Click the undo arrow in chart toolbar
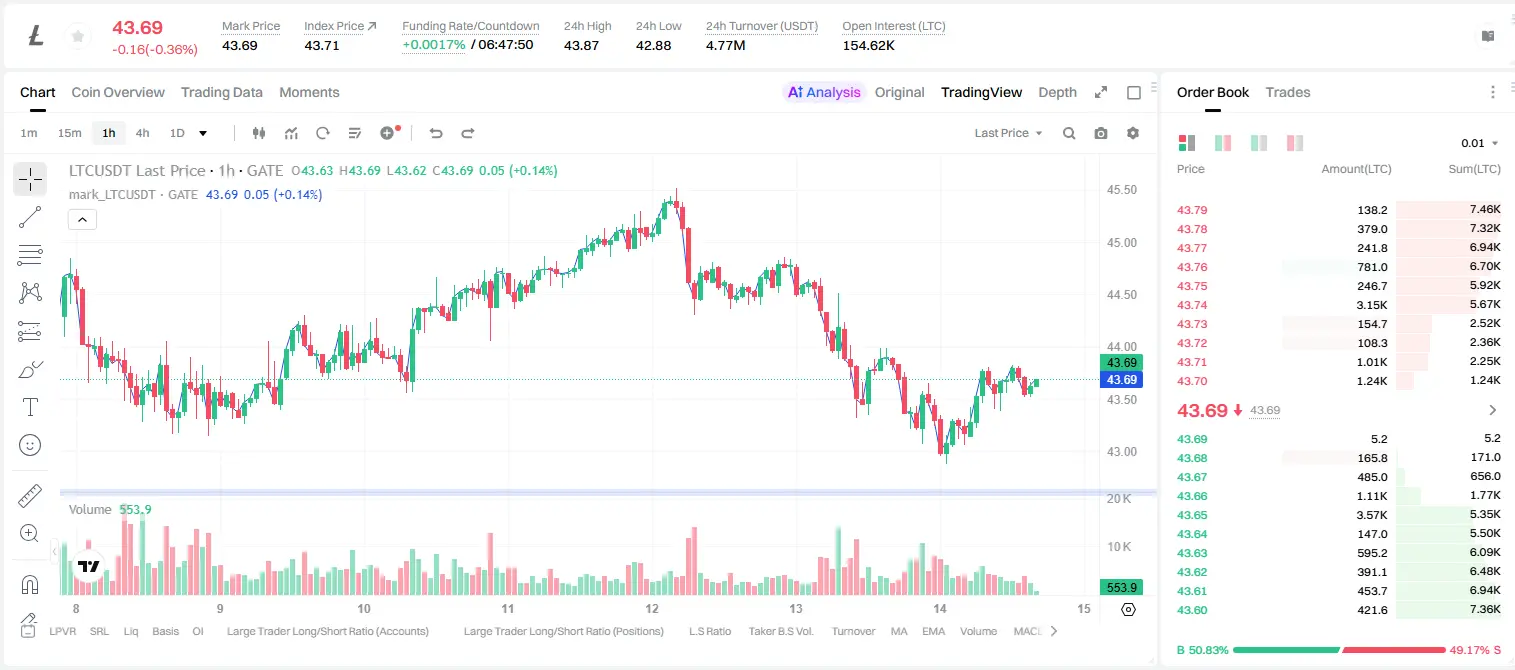Screen dimensions: 1515x670 435,133
